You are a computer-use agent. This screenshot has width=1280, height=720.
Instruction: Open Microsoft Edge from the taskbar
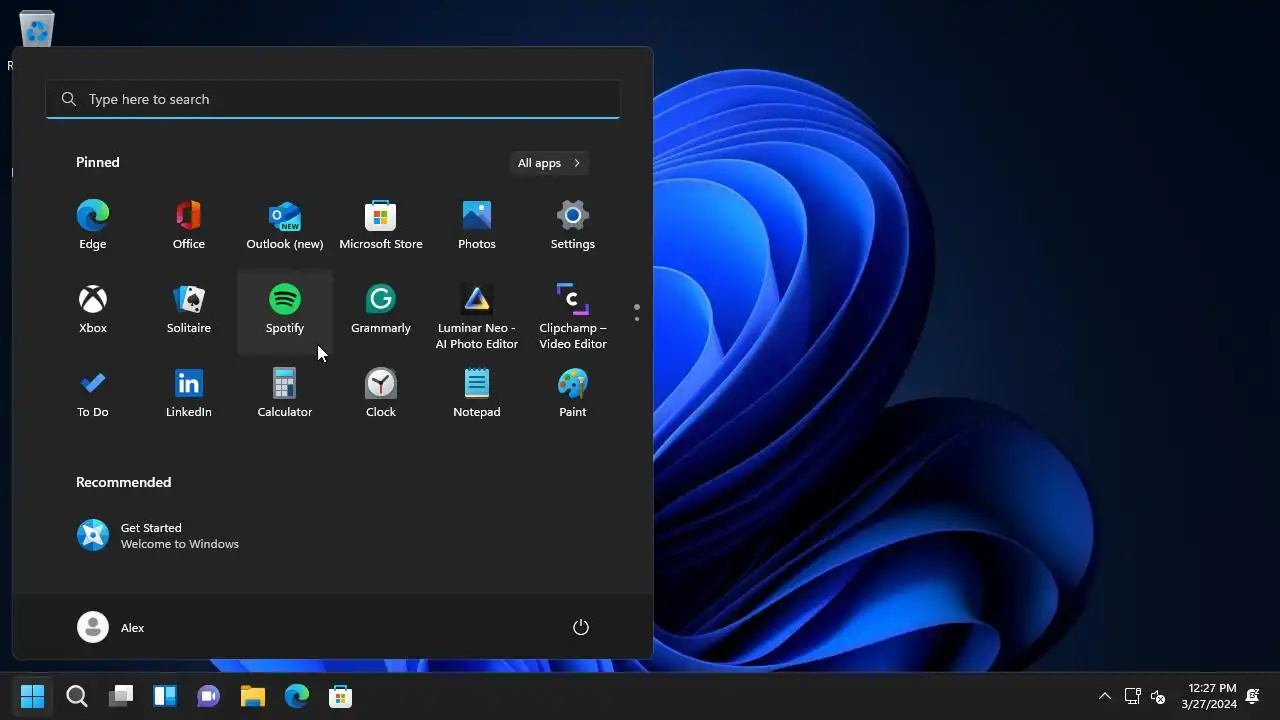tap(297, 696)
